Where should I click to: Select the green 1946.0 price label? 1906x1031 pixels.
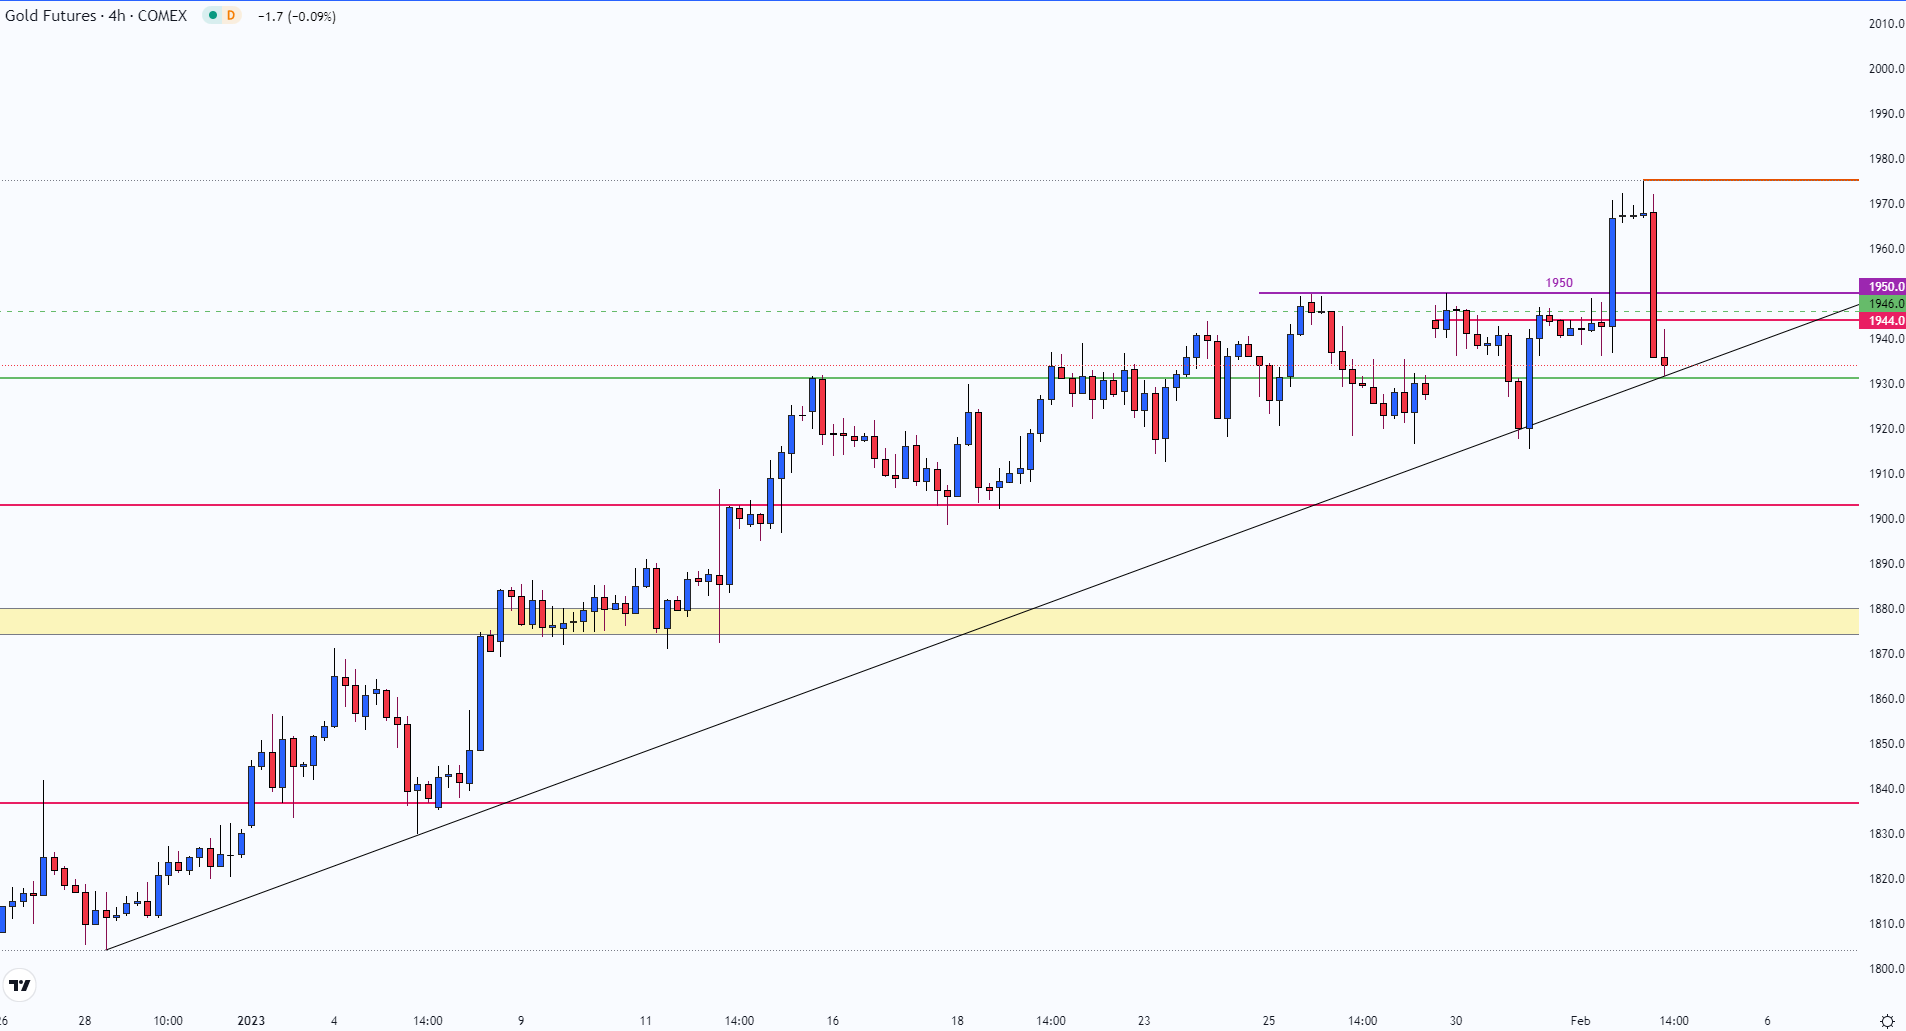pyautogui.click(x=1882, y=304)
